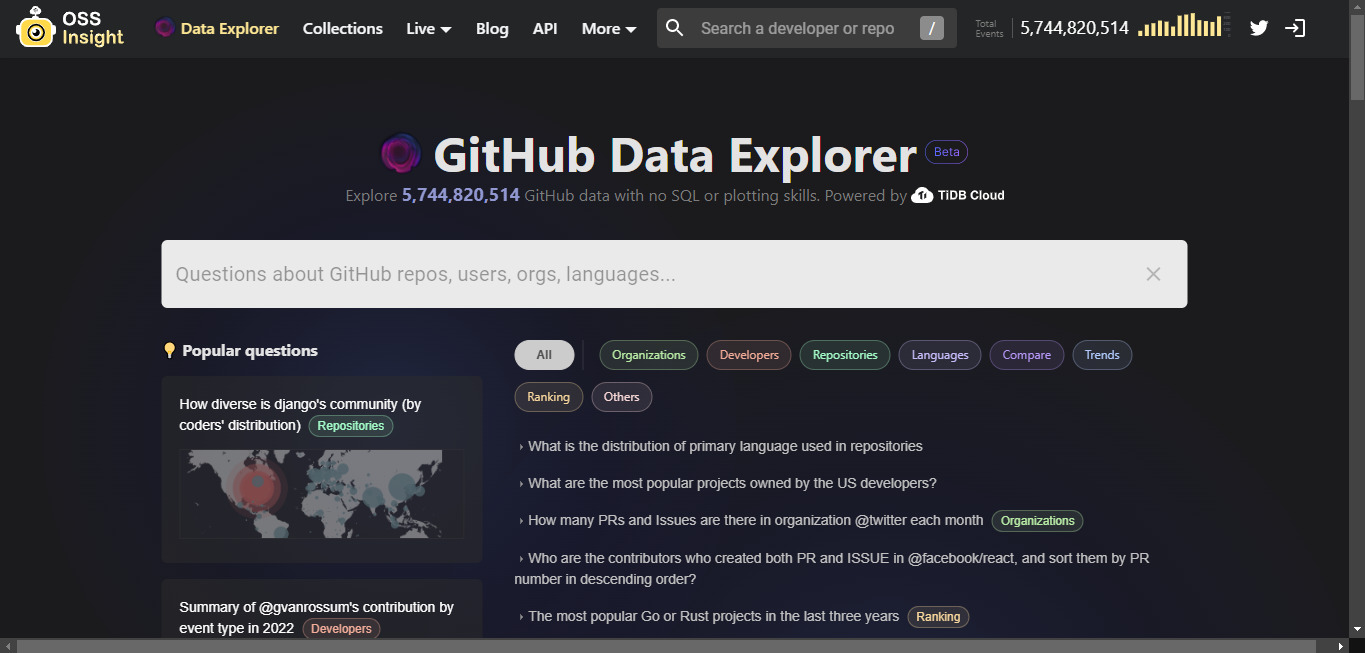Click Ranking tag beside Go or Rust question
Image resolution: width=1365 pixels, height=653 pixels.
[x=938, y=617]
